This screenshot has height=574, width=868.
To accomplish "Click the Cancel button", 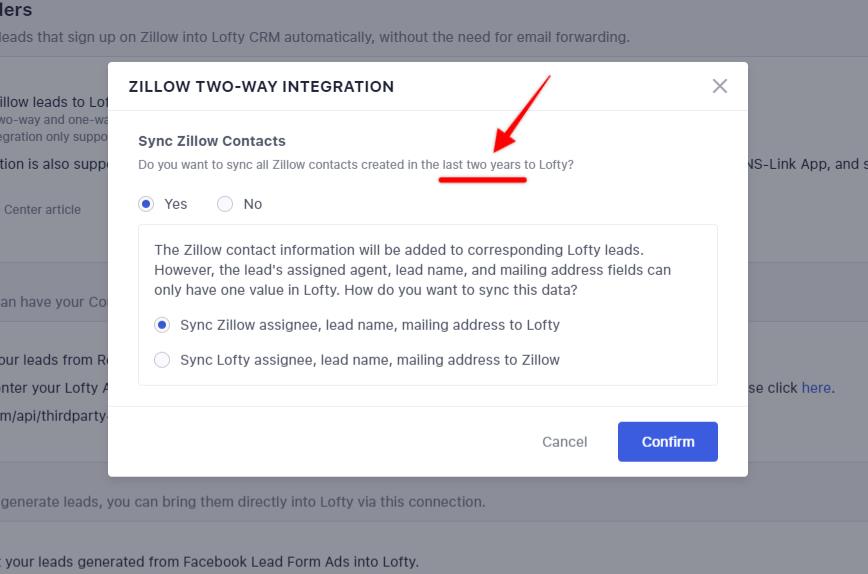I will [564, 441].
